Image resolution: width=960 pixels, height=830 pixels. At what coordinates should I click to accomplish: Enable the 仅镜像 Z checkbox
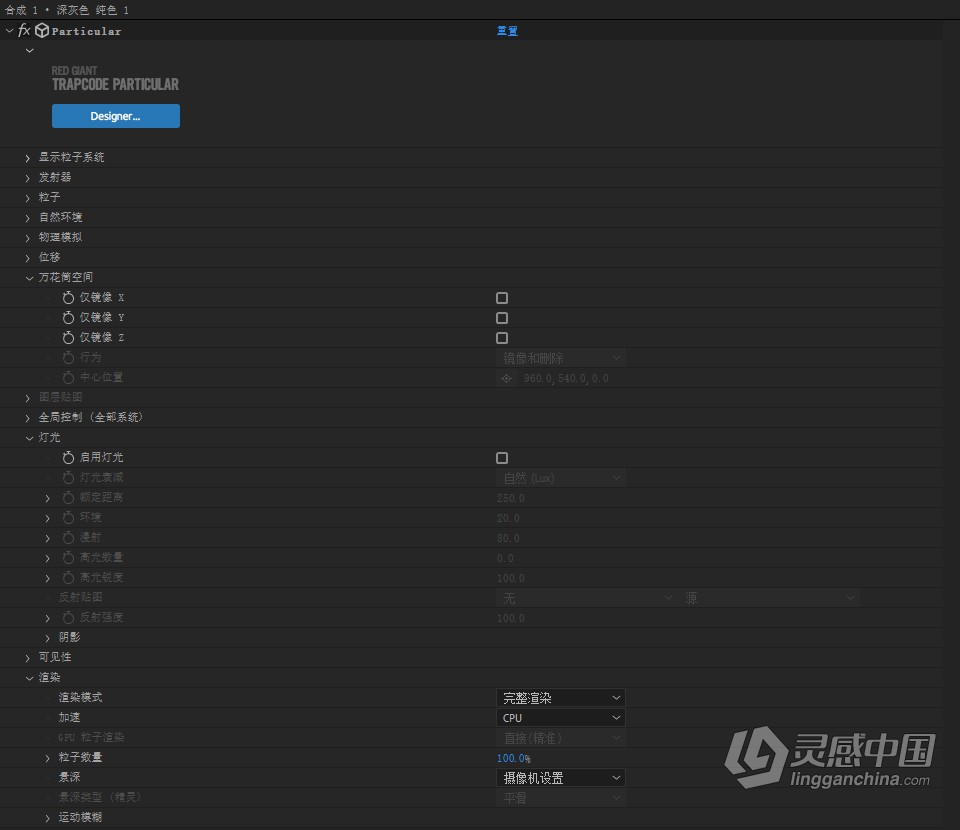coord(502,338)
